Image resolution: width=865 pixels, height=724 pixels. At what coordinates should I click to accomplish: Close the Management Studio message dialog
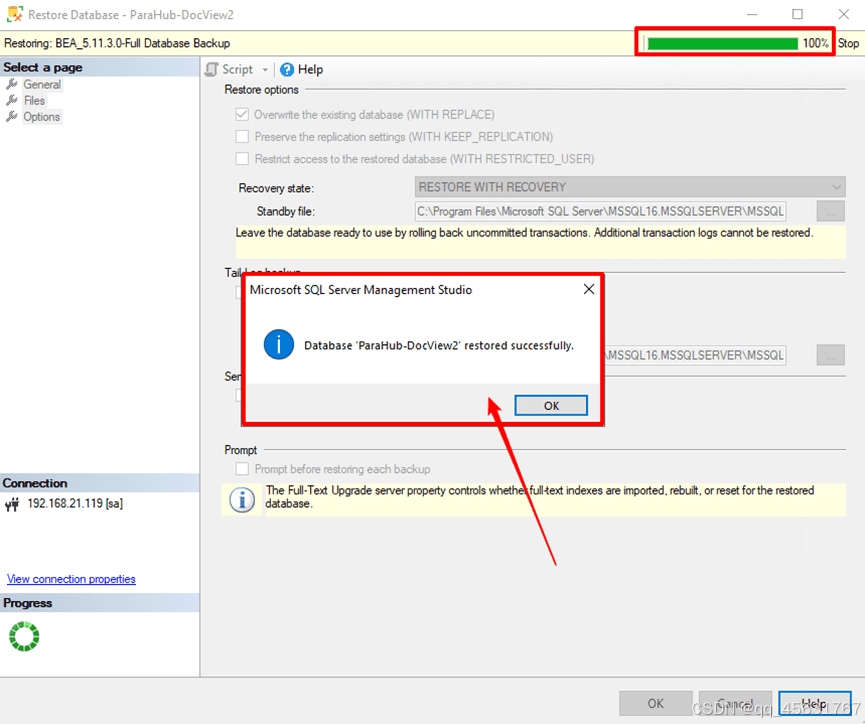point(589,289)
